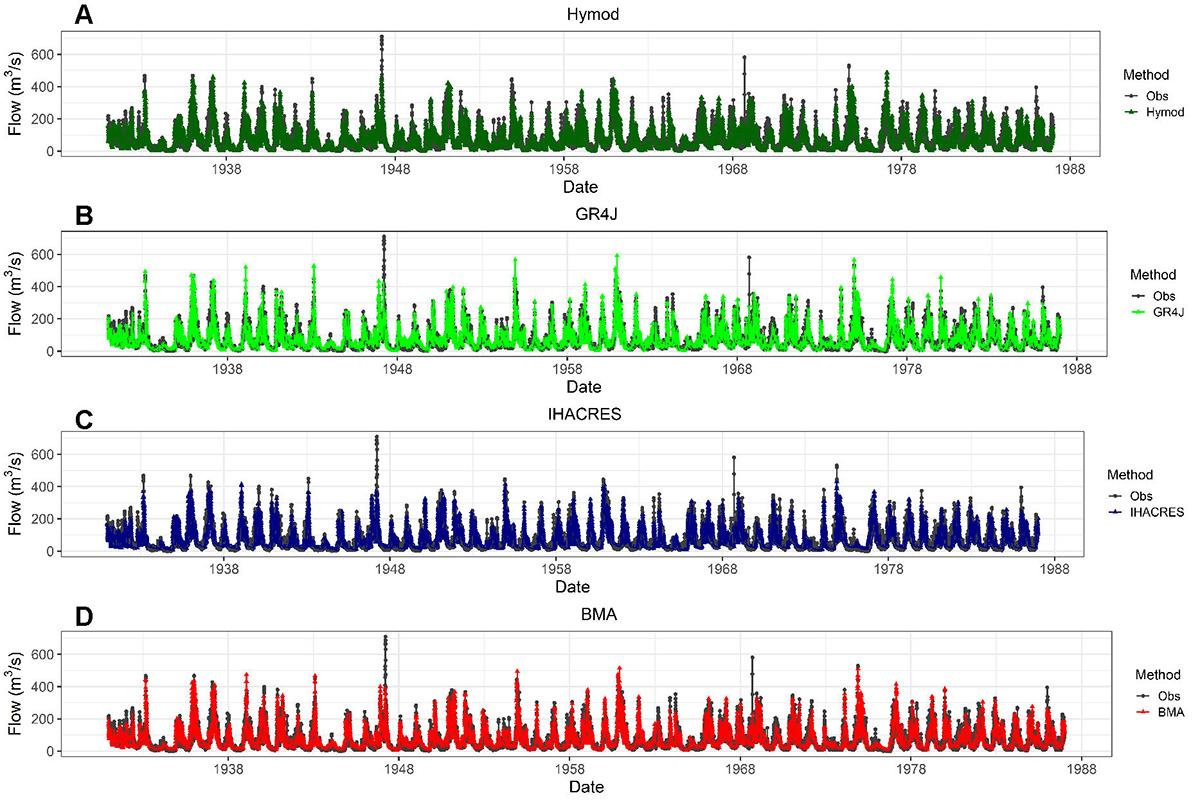The height and width of the screenshot is (800, 1200).
Task: Click the Obs legend marker in IHACRES panel
Action: 1117,494
